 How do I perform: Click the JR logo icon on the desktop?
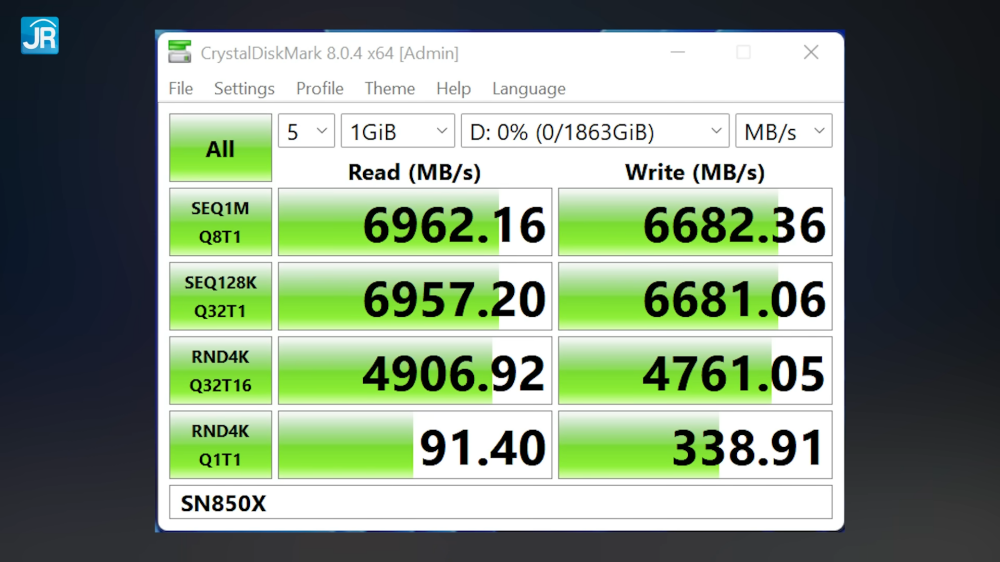pos(40,35)
